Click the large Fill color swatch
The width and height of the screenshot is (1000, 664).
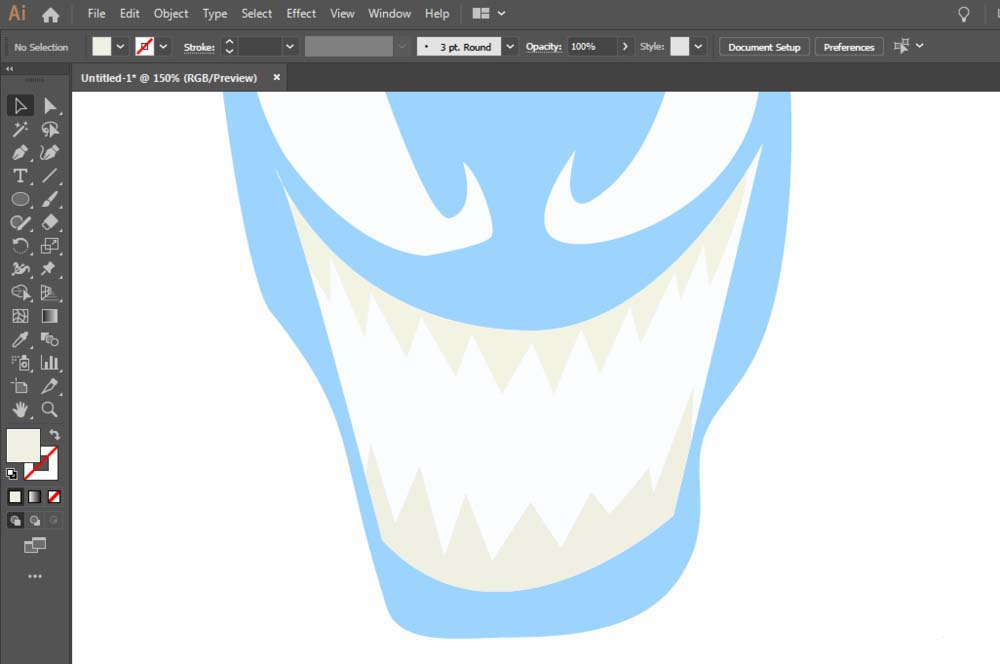click(23, 445)
